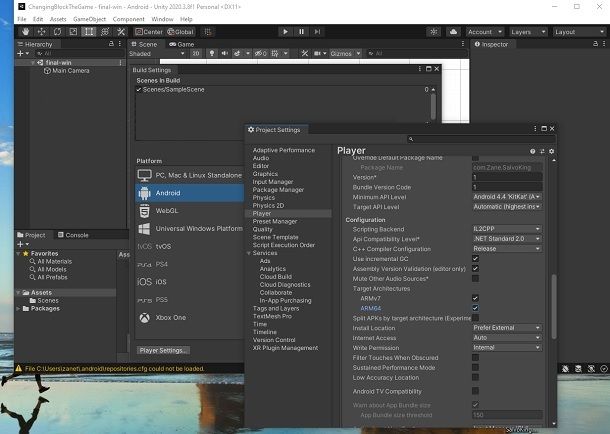Select the WebGL platform
Viewport: 610px width, 434px height.
click(189, 211)
